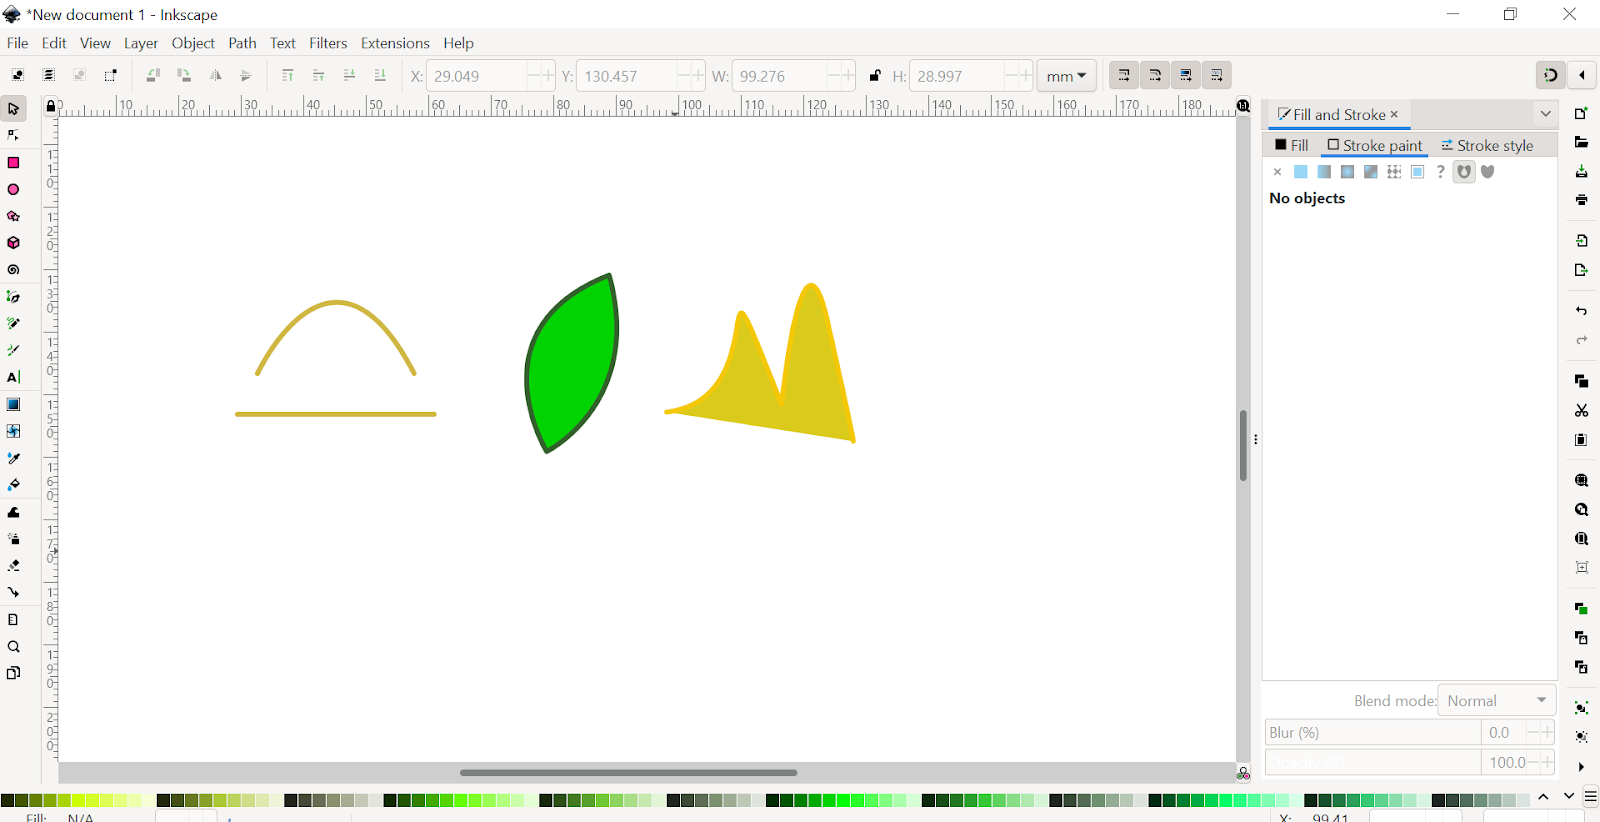This screenshot has width=1600, height=822.
Task: Select the Zoom magnifier tool
Action: (14, 646)
